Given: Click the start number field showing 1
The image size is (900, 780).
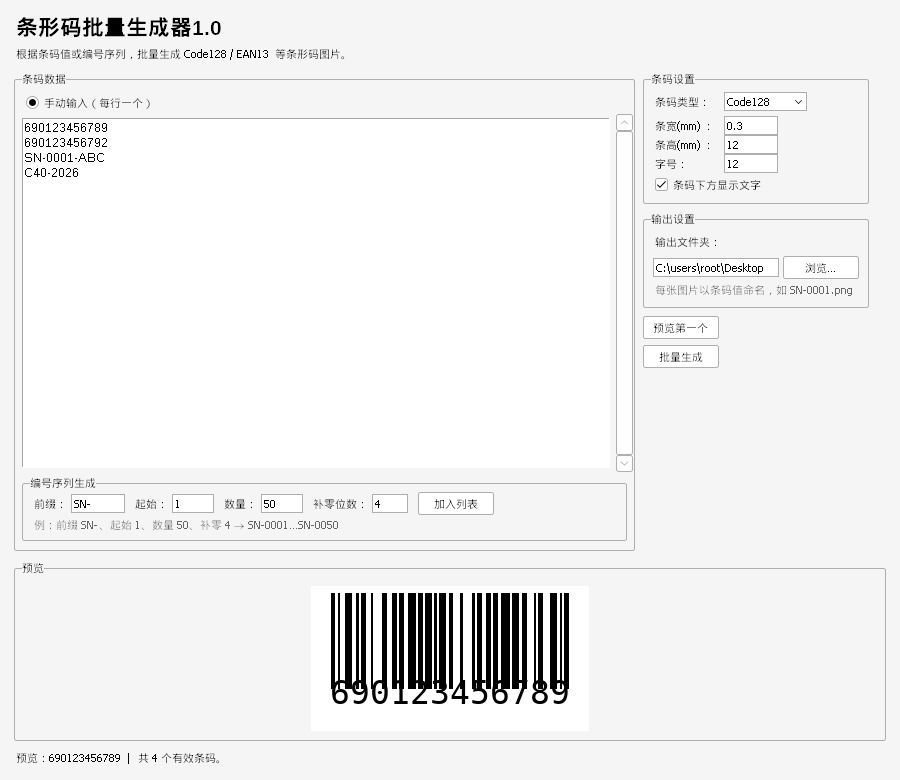Looking at the screenshot, I should pos(193,504).
